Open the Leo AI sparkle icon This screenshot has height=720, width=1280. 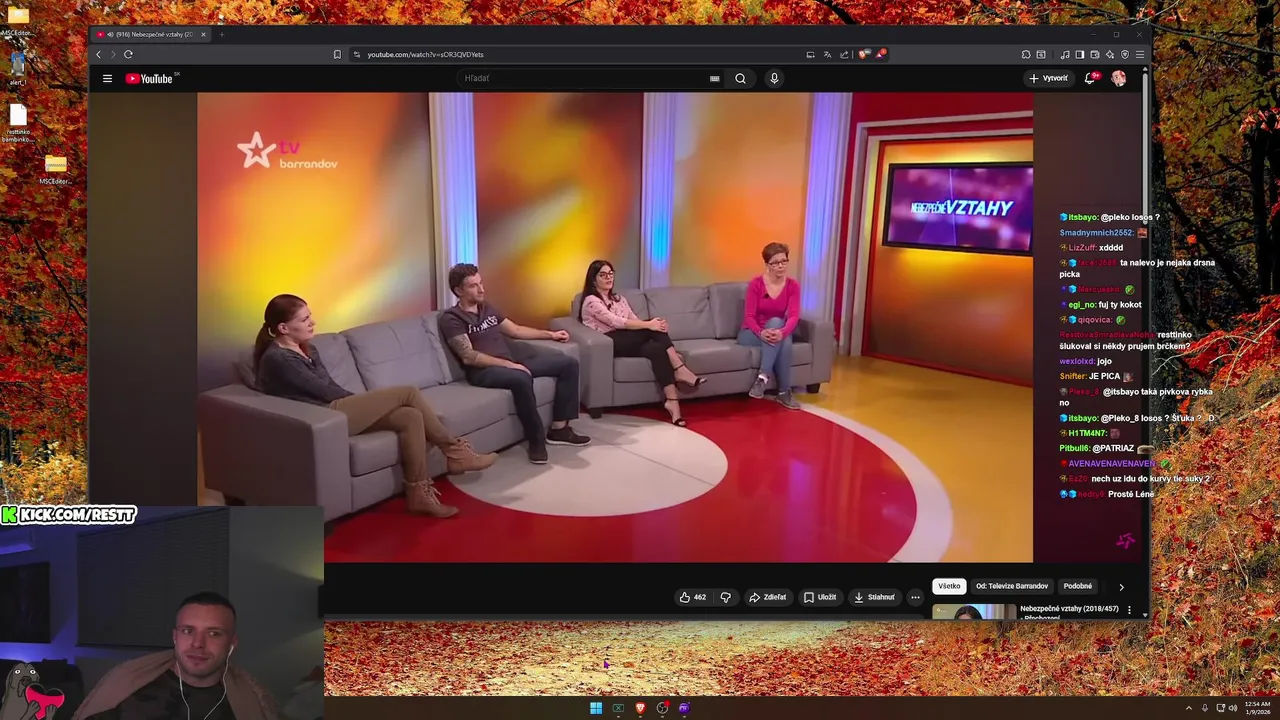point(1110,54)
